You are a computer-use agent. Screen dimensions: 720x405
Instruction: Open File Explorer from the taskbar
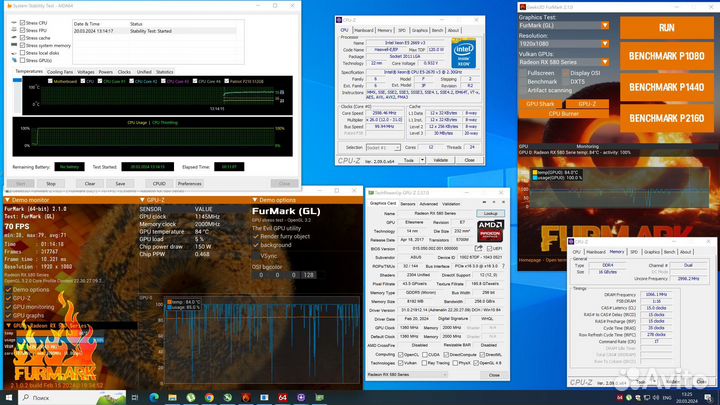click(x=172, y=397)
